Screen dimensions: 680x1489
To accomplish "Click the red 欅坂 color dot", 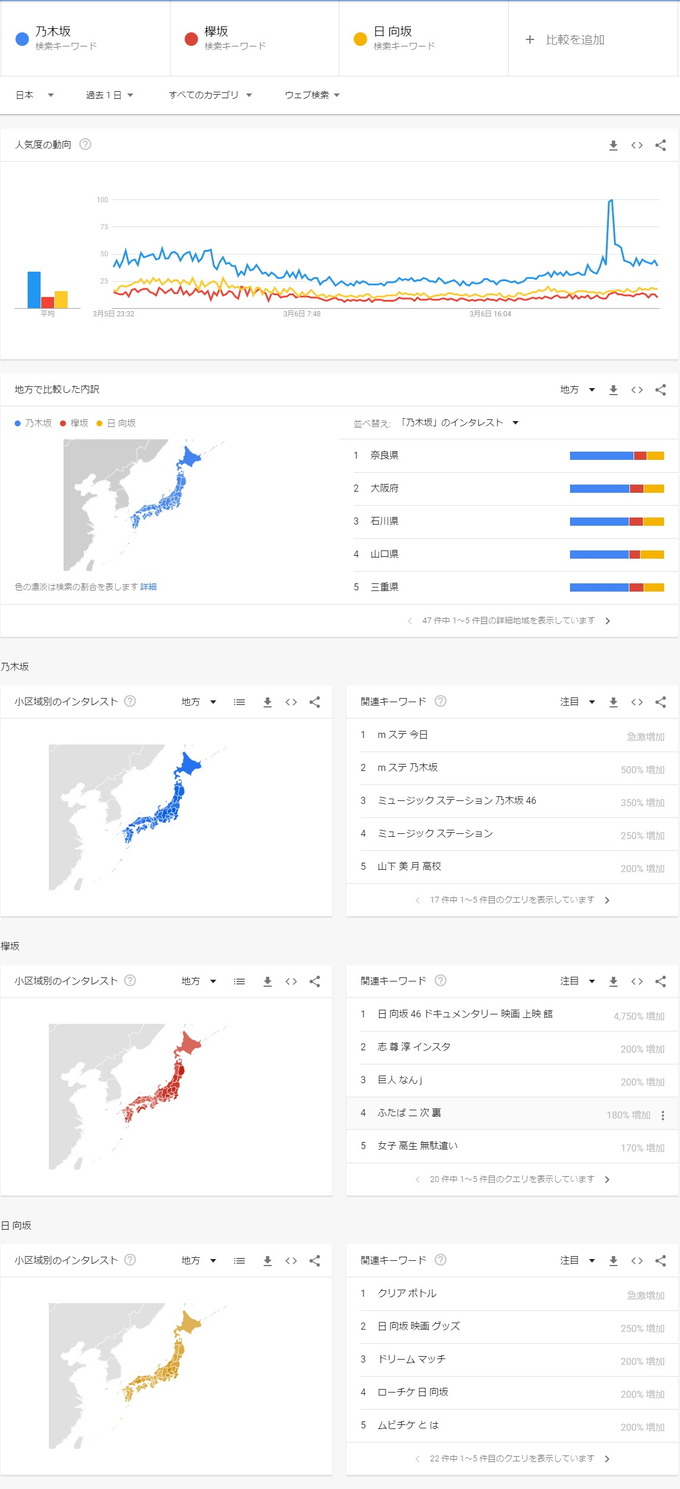I will (x=191, y=39).
